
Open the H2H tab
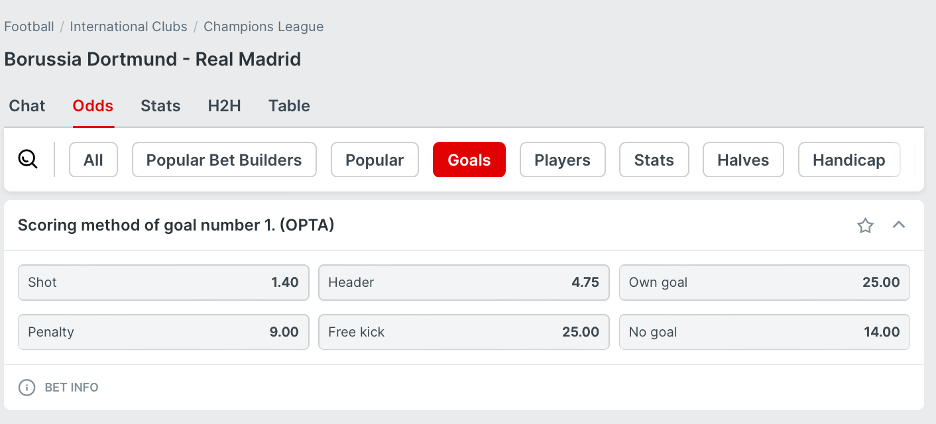coord(224,106)
